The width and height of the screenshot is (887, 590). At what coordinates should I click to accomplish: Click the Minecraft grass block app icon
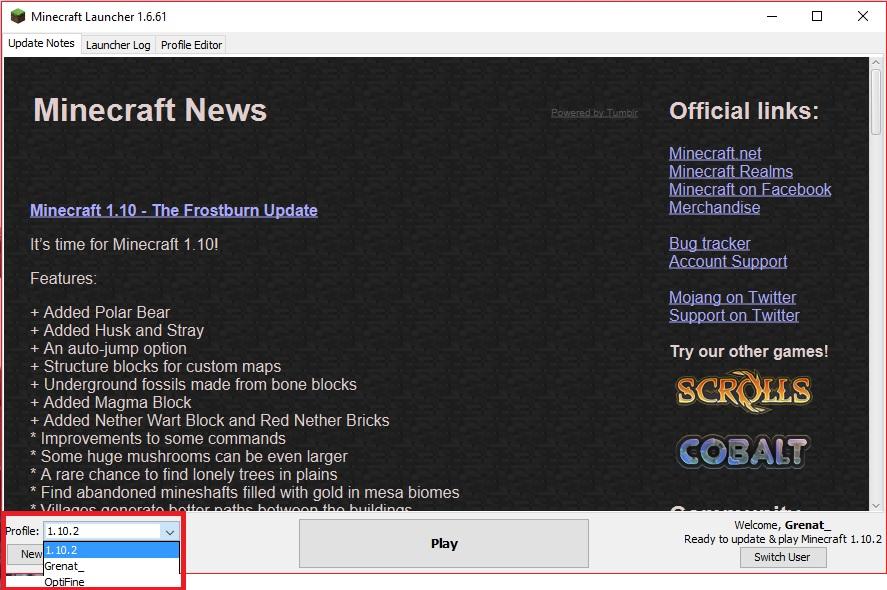click(18, 16)
